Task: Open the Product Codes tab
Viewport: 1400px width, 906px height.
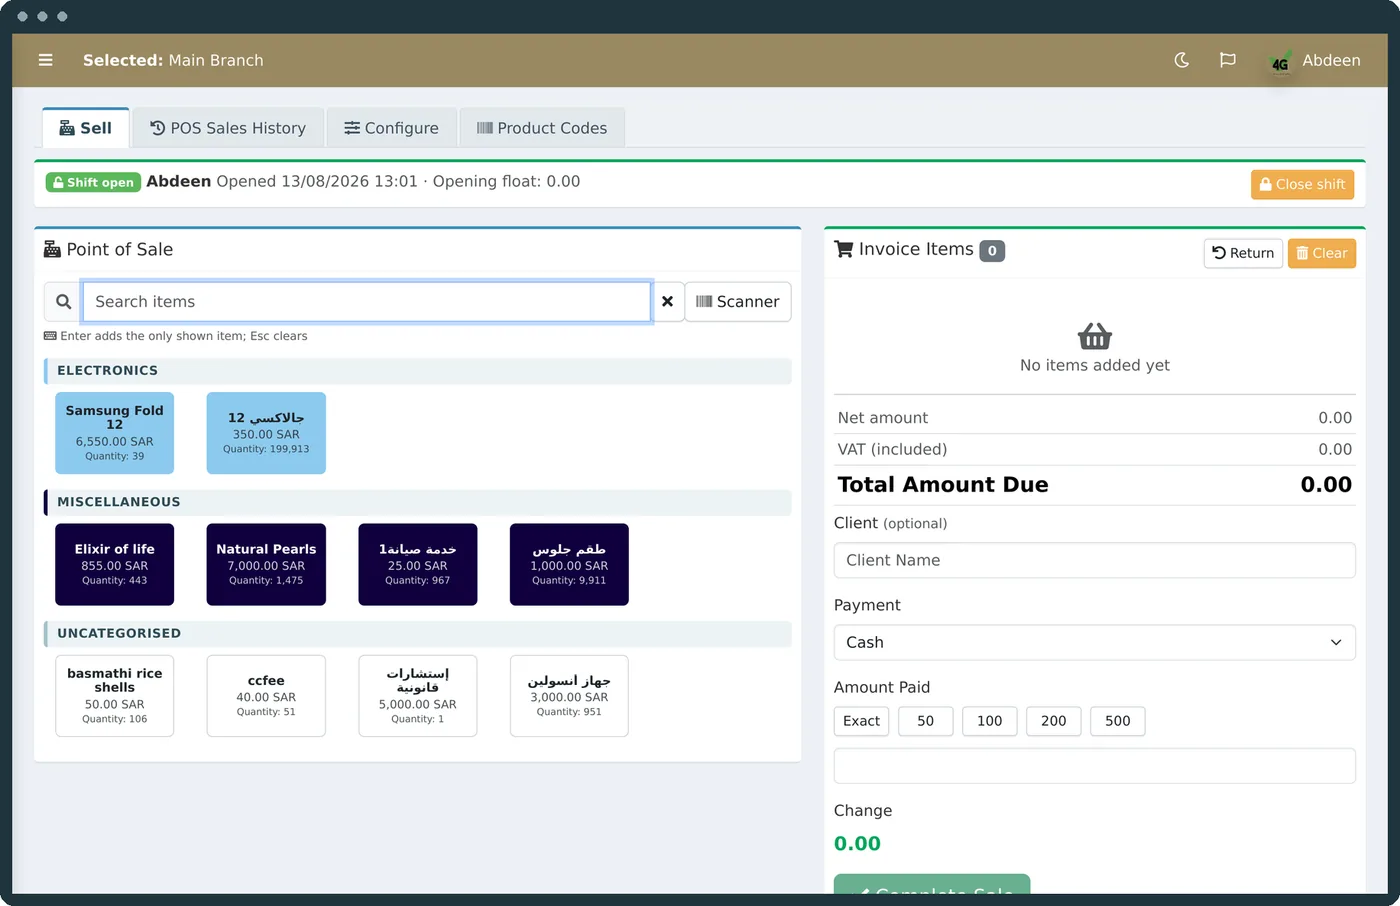Action: [x=542, y=128]
